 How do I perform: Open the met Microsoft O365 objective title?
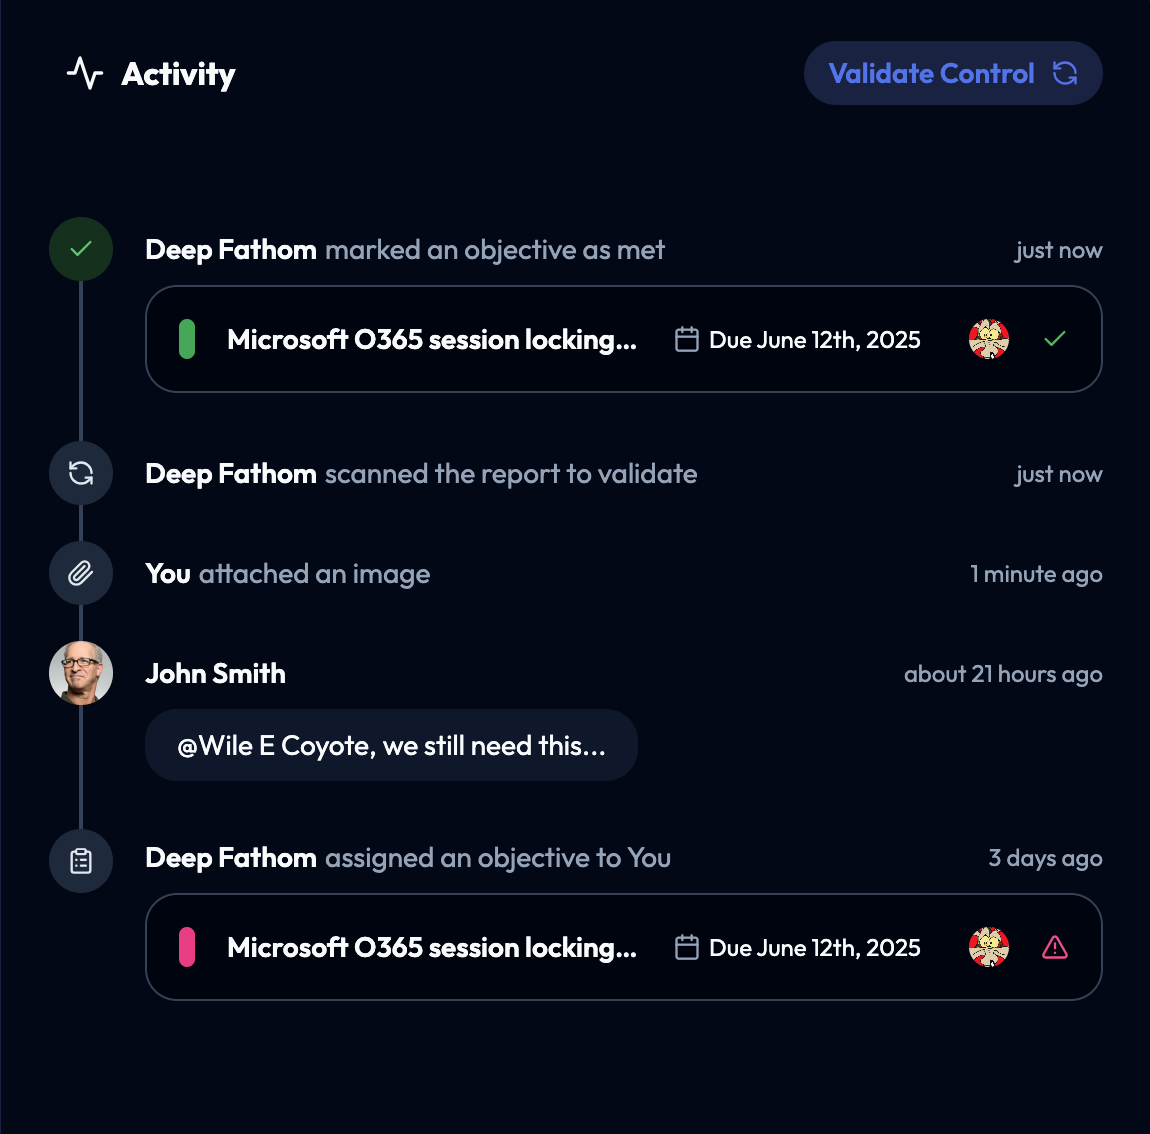tap(432, 339)
